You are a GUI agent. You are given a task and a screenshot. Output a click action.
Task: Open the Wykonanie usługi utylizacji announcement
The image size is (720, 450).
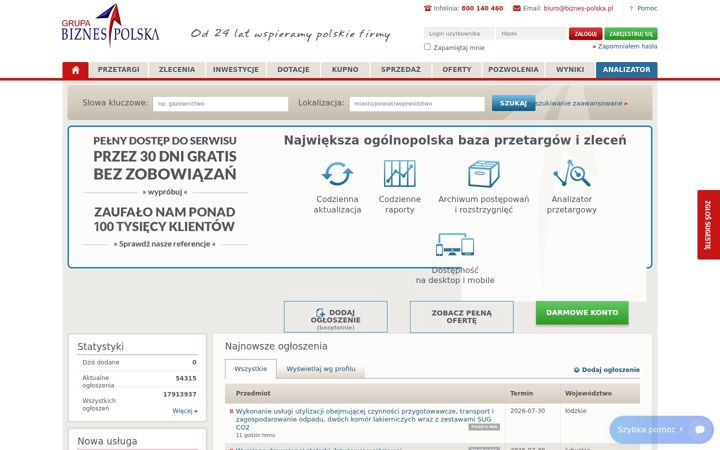click(x=365, y=419)
